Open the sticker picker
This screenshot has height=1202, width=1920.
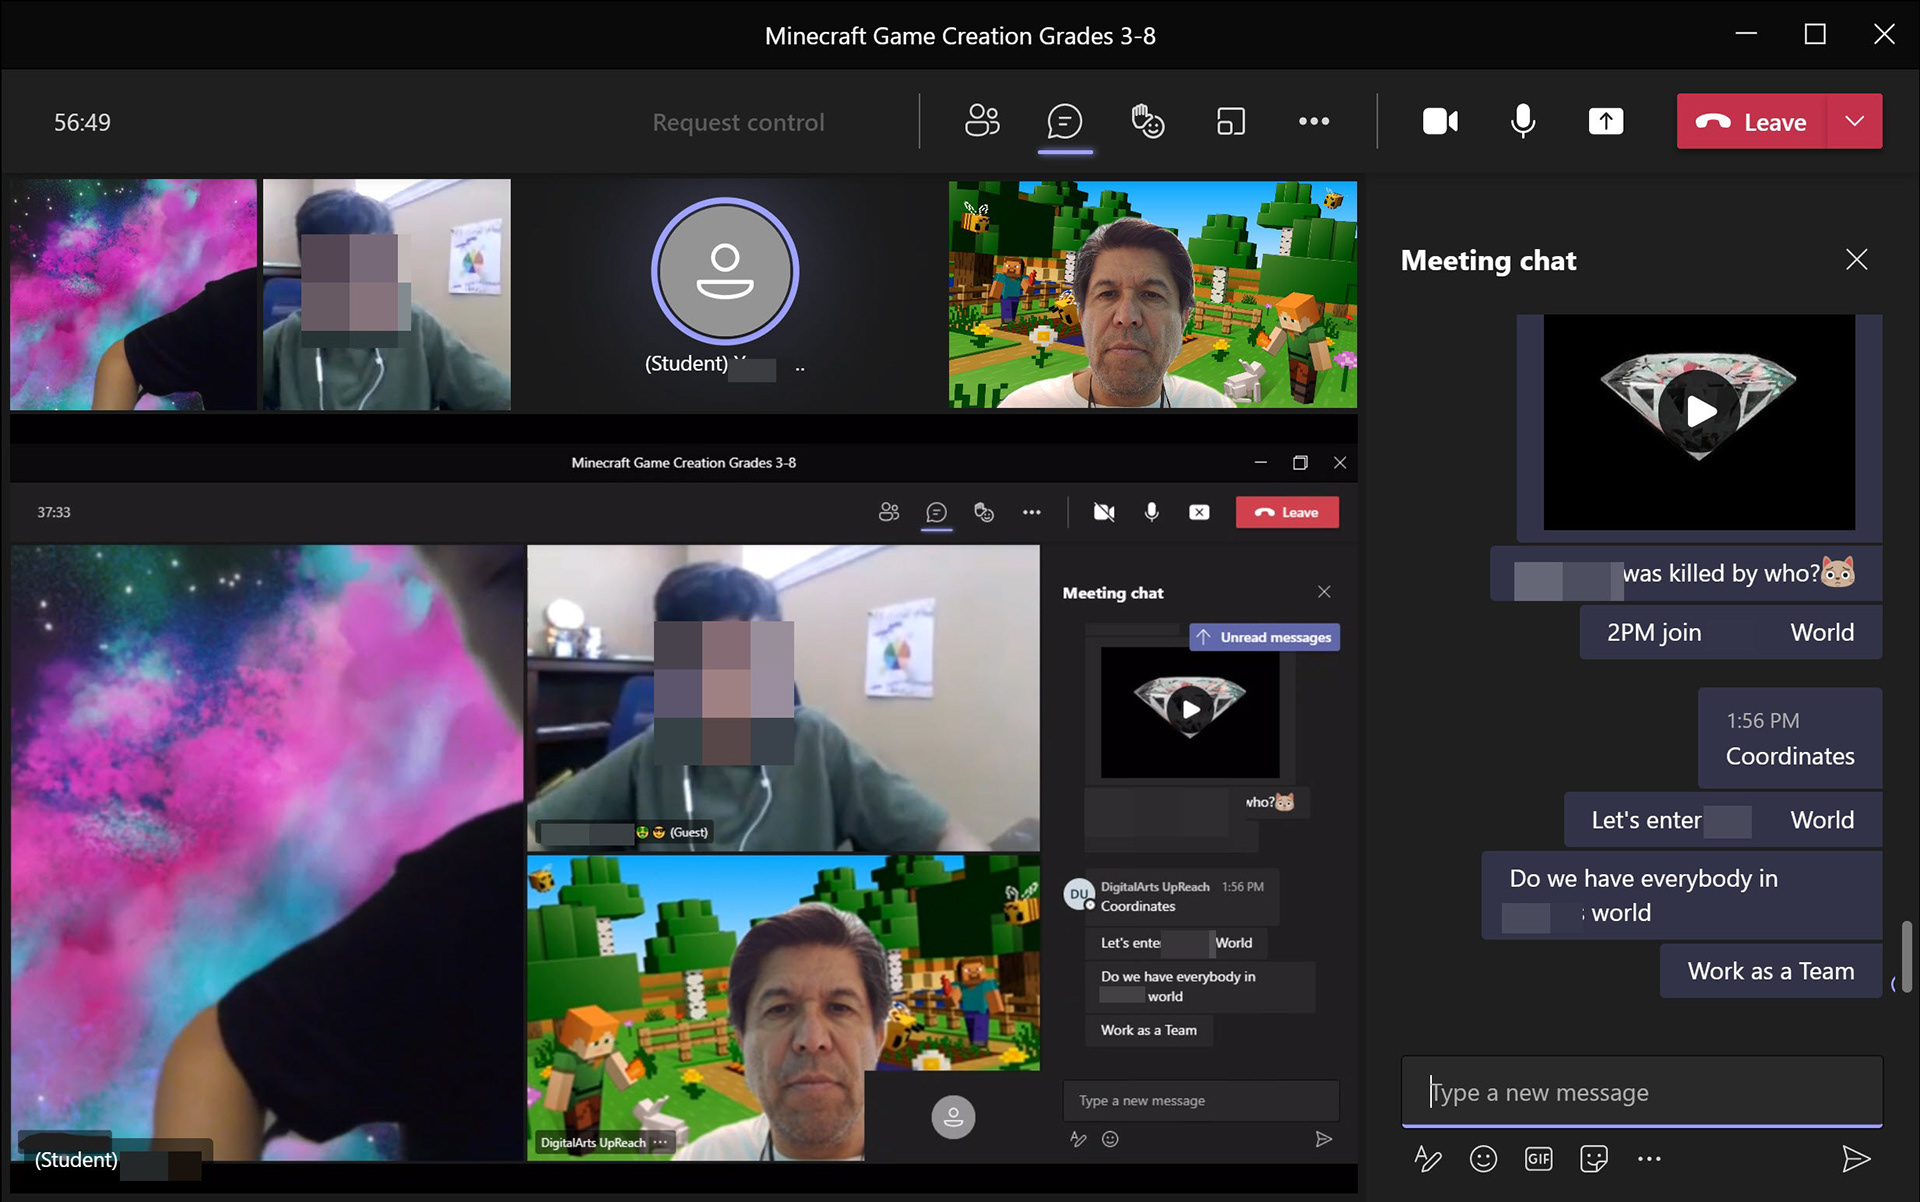pyautogui.click(x=1593, y=1159)
